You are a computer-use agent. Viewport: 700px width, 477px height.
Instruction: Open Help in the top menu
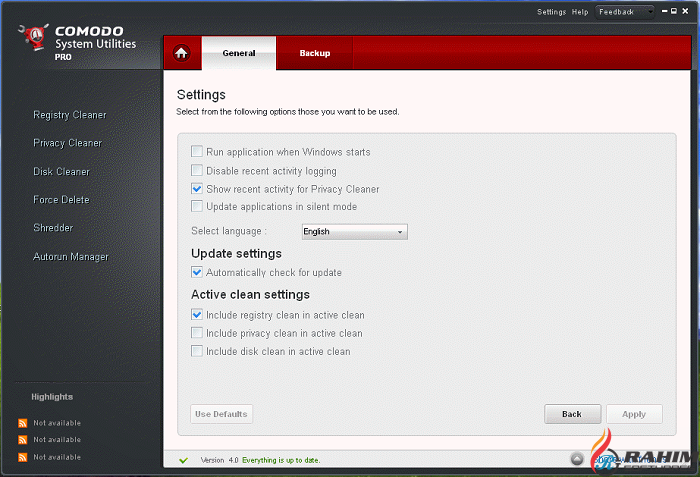point(580,12)
